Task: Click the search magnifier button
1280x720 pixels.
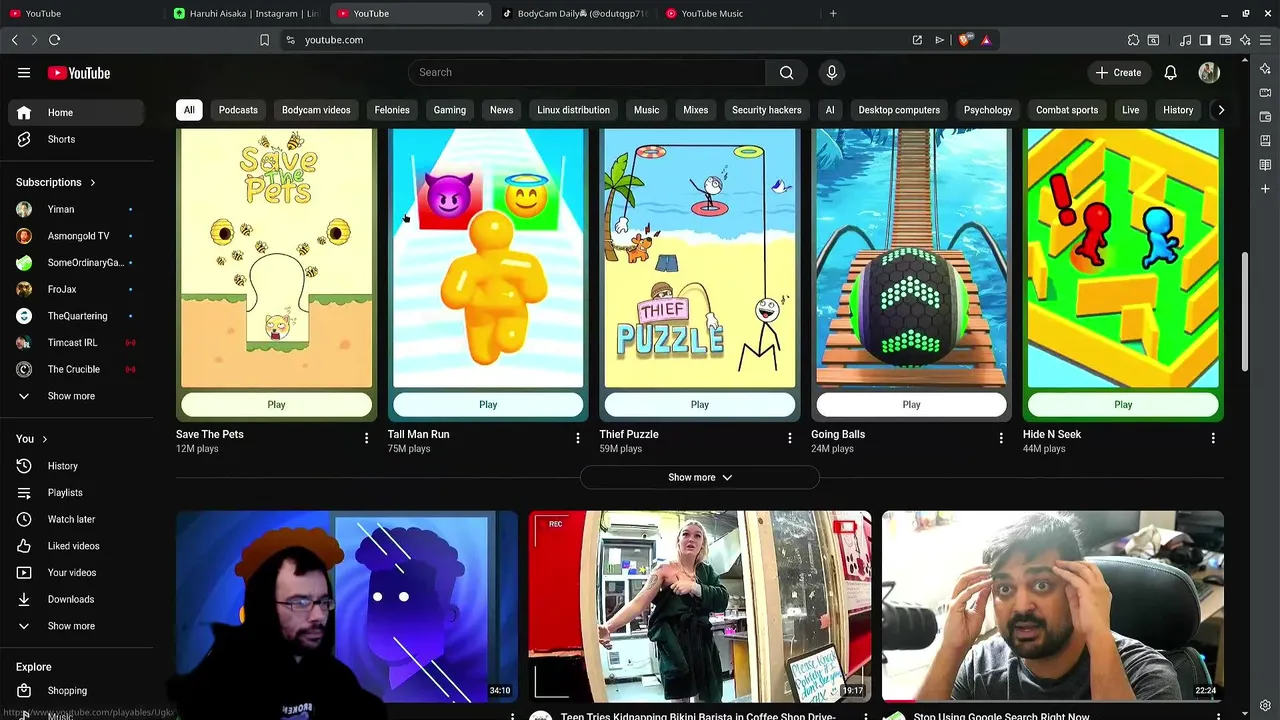Action: pyautogui.click(x=787, y=72)
